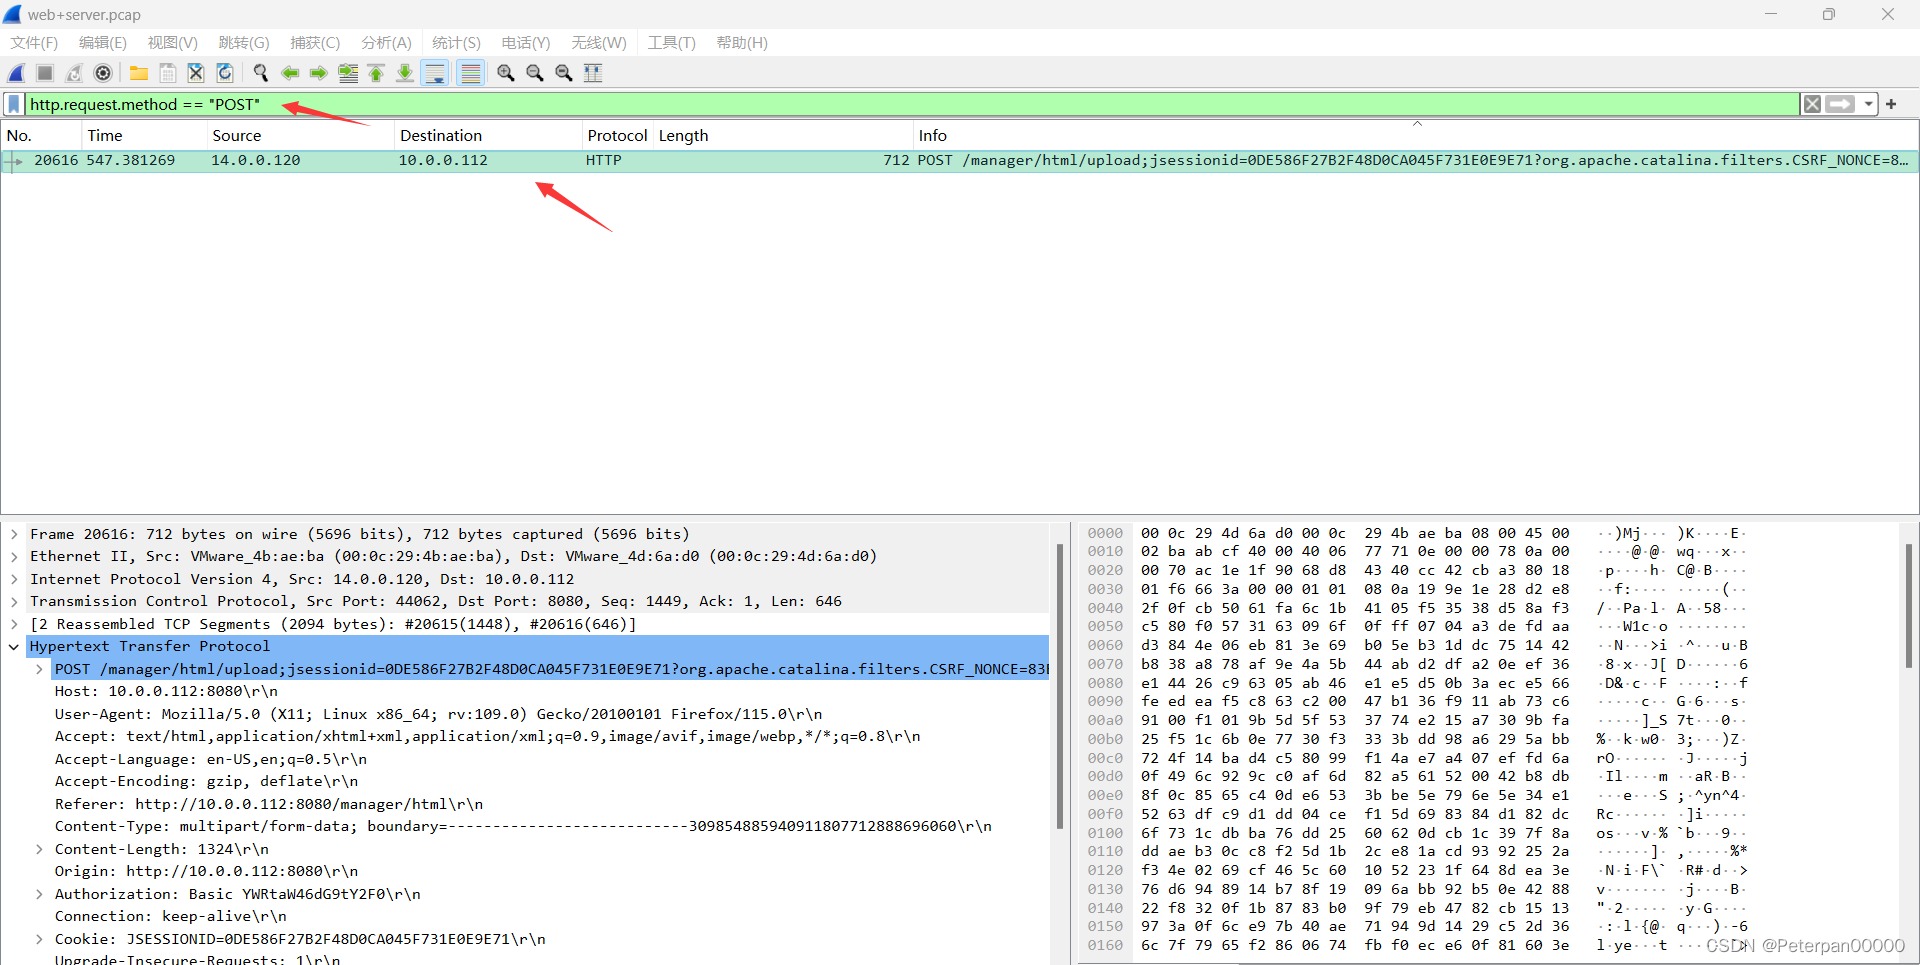Toggle auto scroll during live capture
The width and height of the screenshot is (1920, 965).
435,72
